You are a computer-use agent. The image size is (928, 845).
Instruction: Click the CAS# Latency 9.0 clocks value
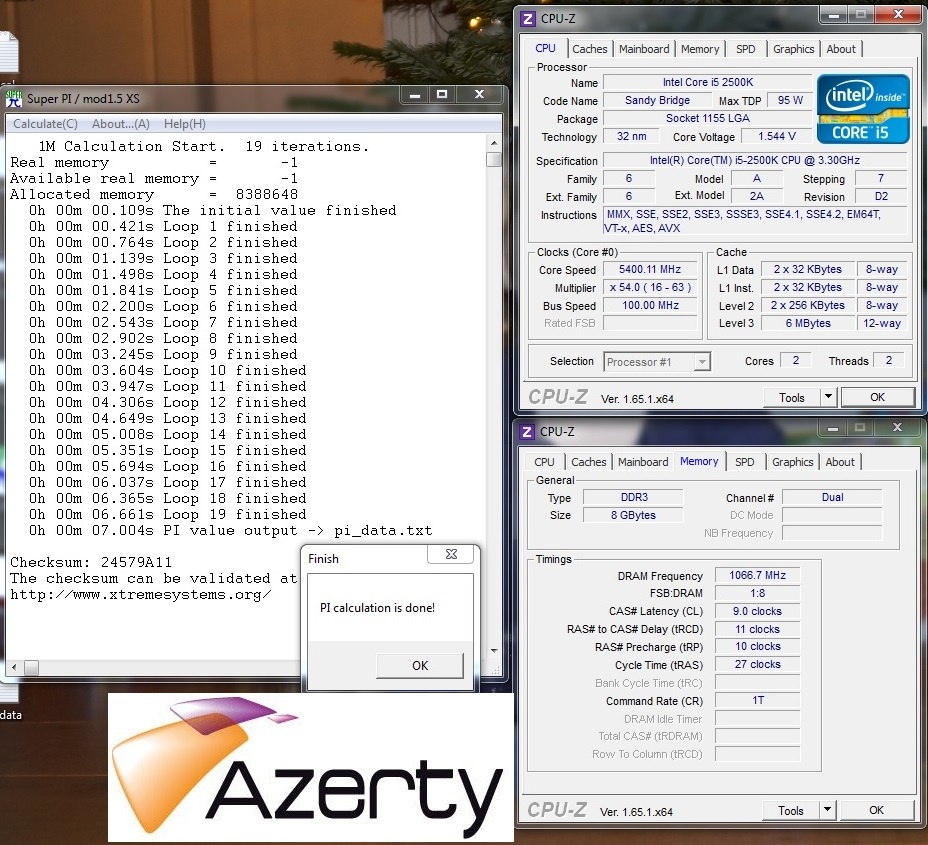pyautogui.click(x=757, y=611)
